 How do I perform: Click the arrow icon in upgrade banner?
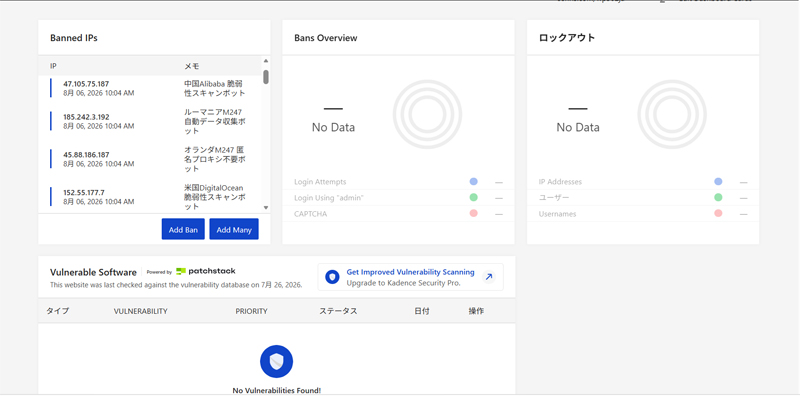click(489, 277)
